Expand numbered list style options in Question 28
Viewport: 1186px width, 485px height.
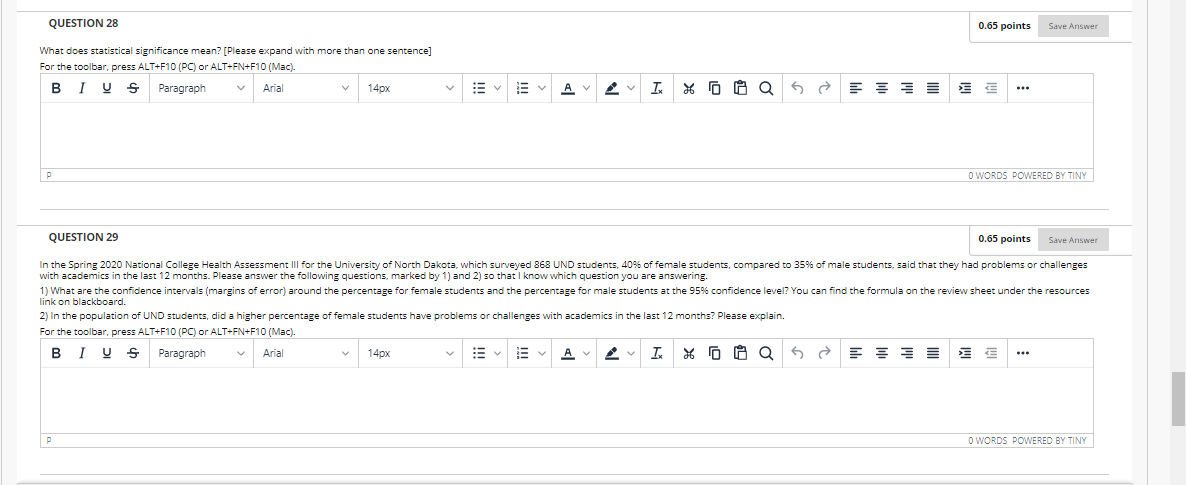coord(542,89)
